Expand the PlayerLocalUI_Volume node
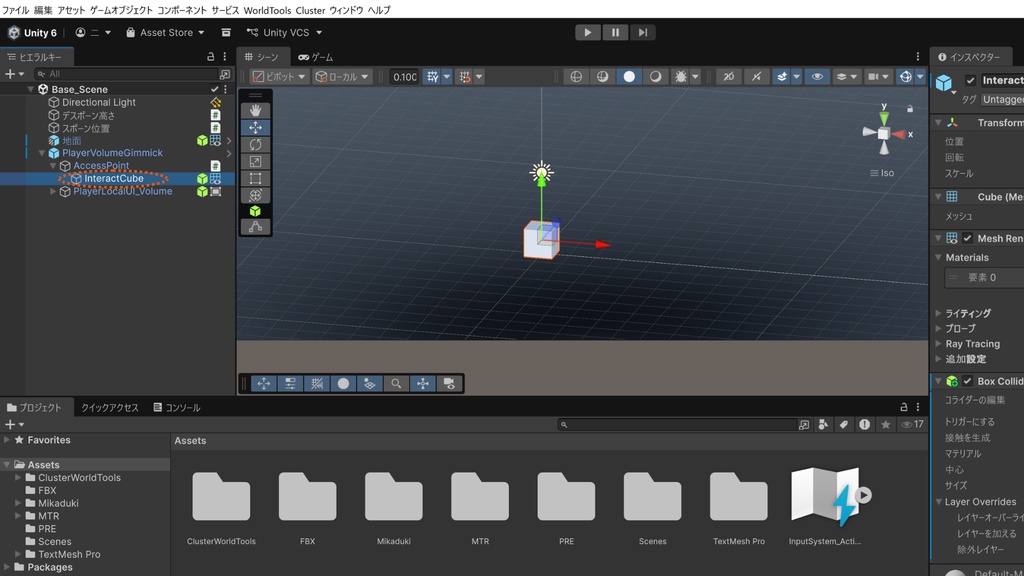The height and width of the screenshot is (576, 1024). 54,191
